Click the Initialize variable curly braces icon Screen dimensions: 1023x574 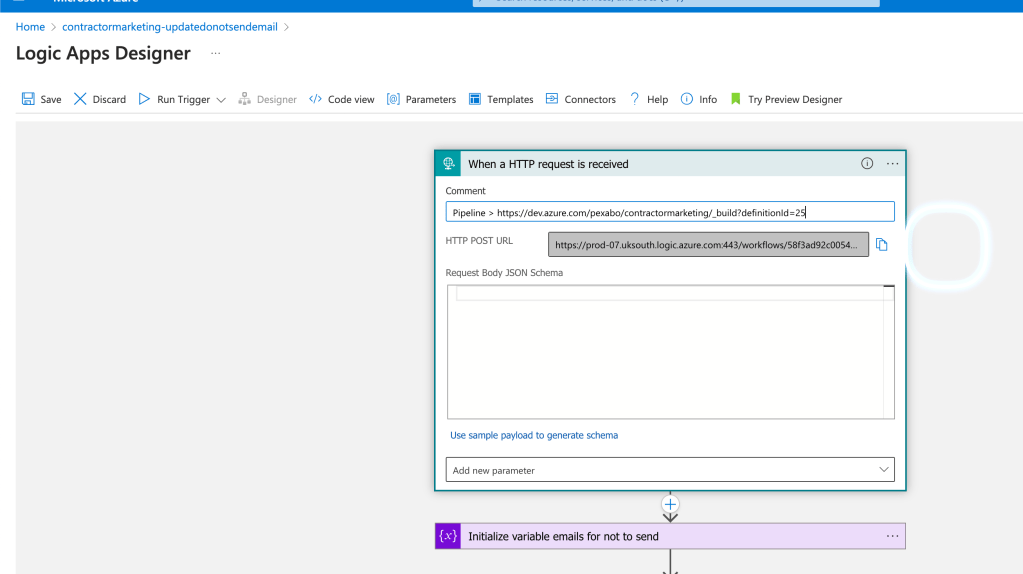[x=448, y=536]
